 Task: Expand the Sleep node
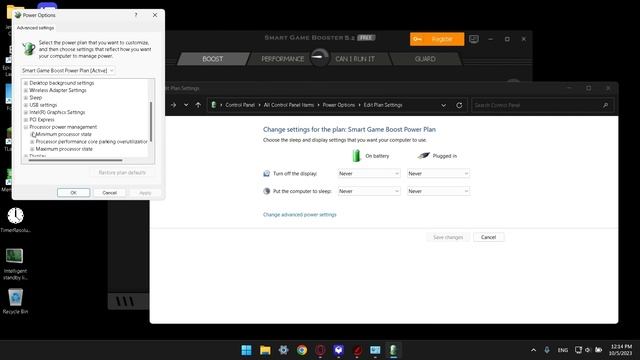(26, 98)
